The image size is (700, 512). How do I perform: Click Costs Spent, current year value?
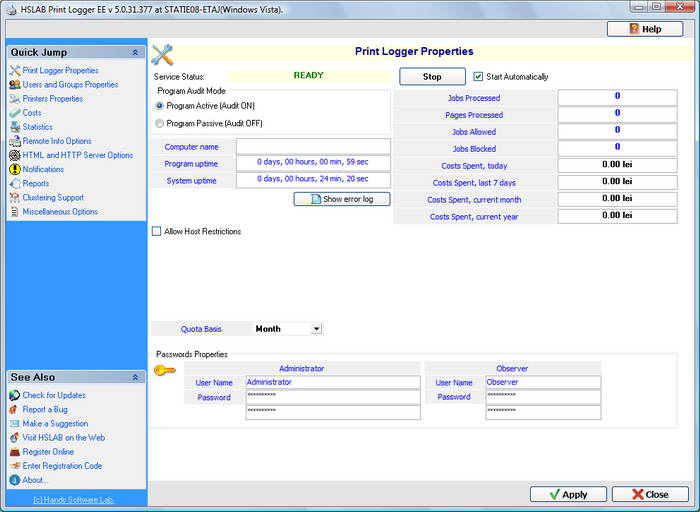(617, 216)
